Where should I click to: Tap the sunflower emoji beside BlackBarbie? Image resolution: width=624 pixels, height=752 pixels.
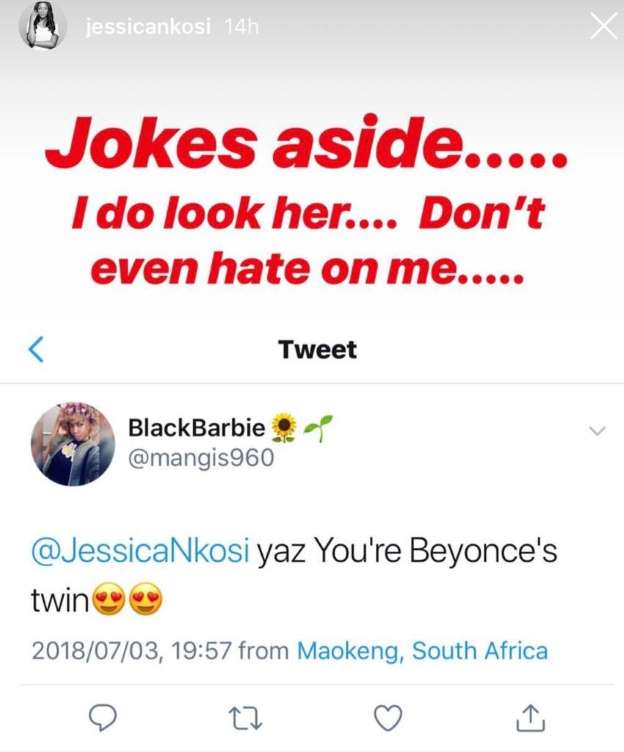click(x=285, y=429)
